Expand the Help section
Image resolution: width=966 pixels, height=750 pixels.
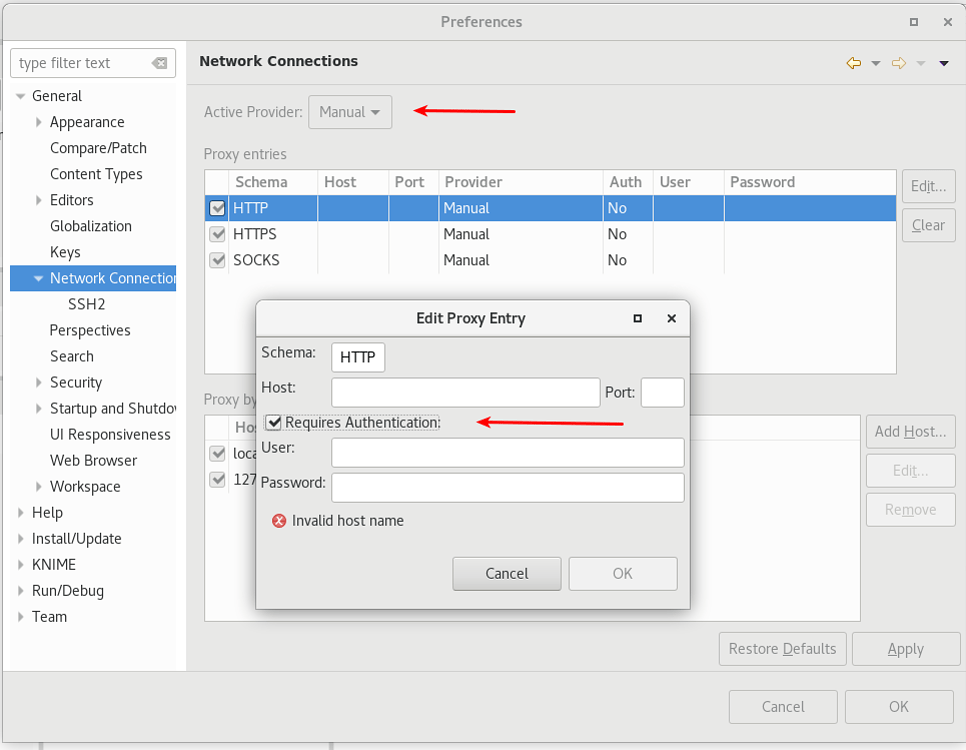21,512
